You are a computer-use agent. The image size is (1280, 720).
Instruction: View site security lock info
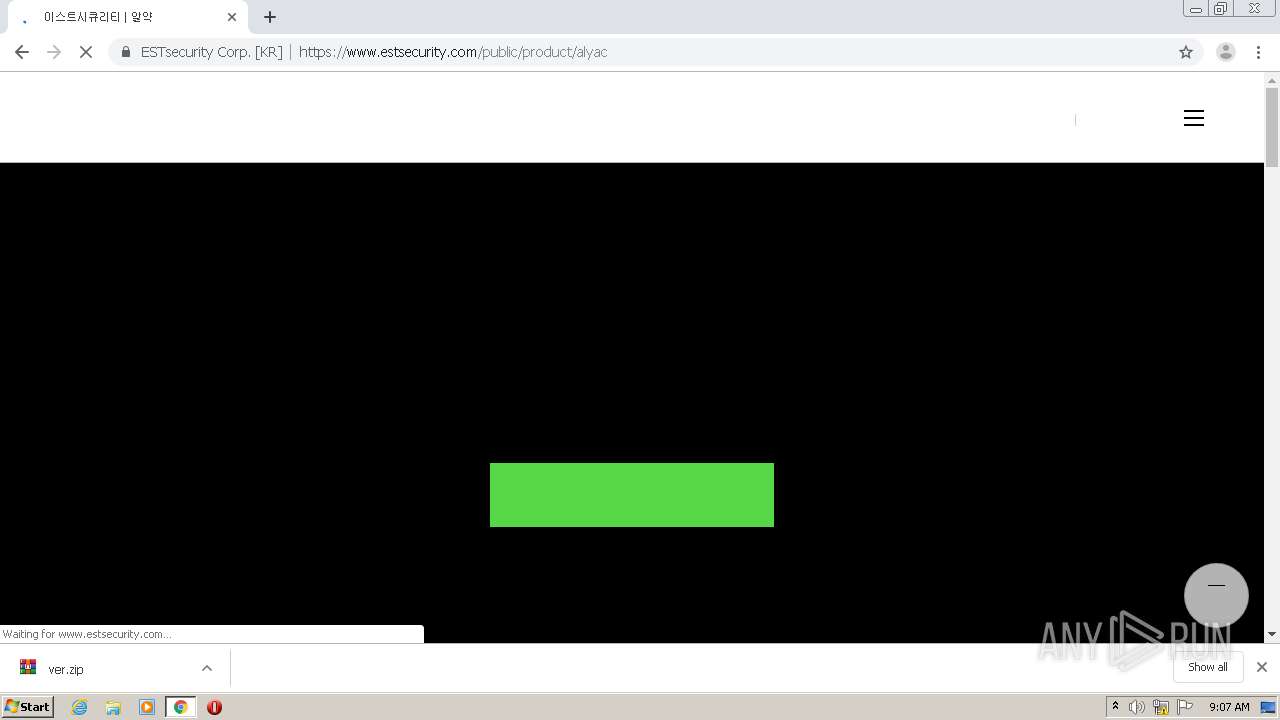point(125,52)
